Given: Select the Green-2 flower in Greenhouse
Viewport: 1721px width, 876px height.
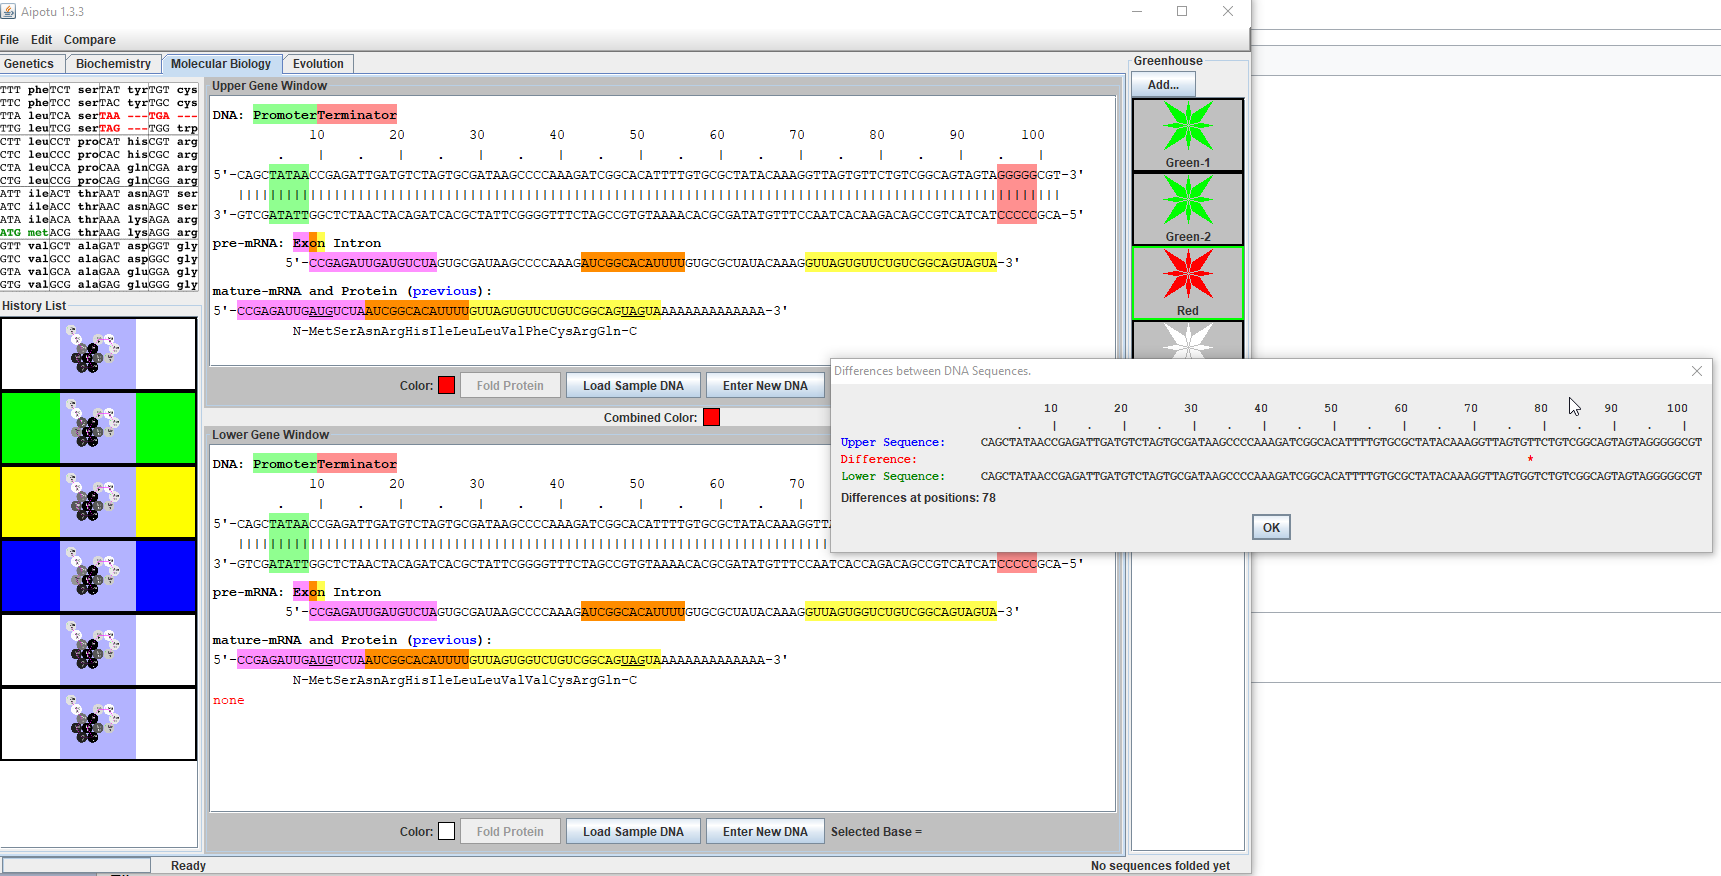Looking at the screenshot, I should [x=1187, y=208].
